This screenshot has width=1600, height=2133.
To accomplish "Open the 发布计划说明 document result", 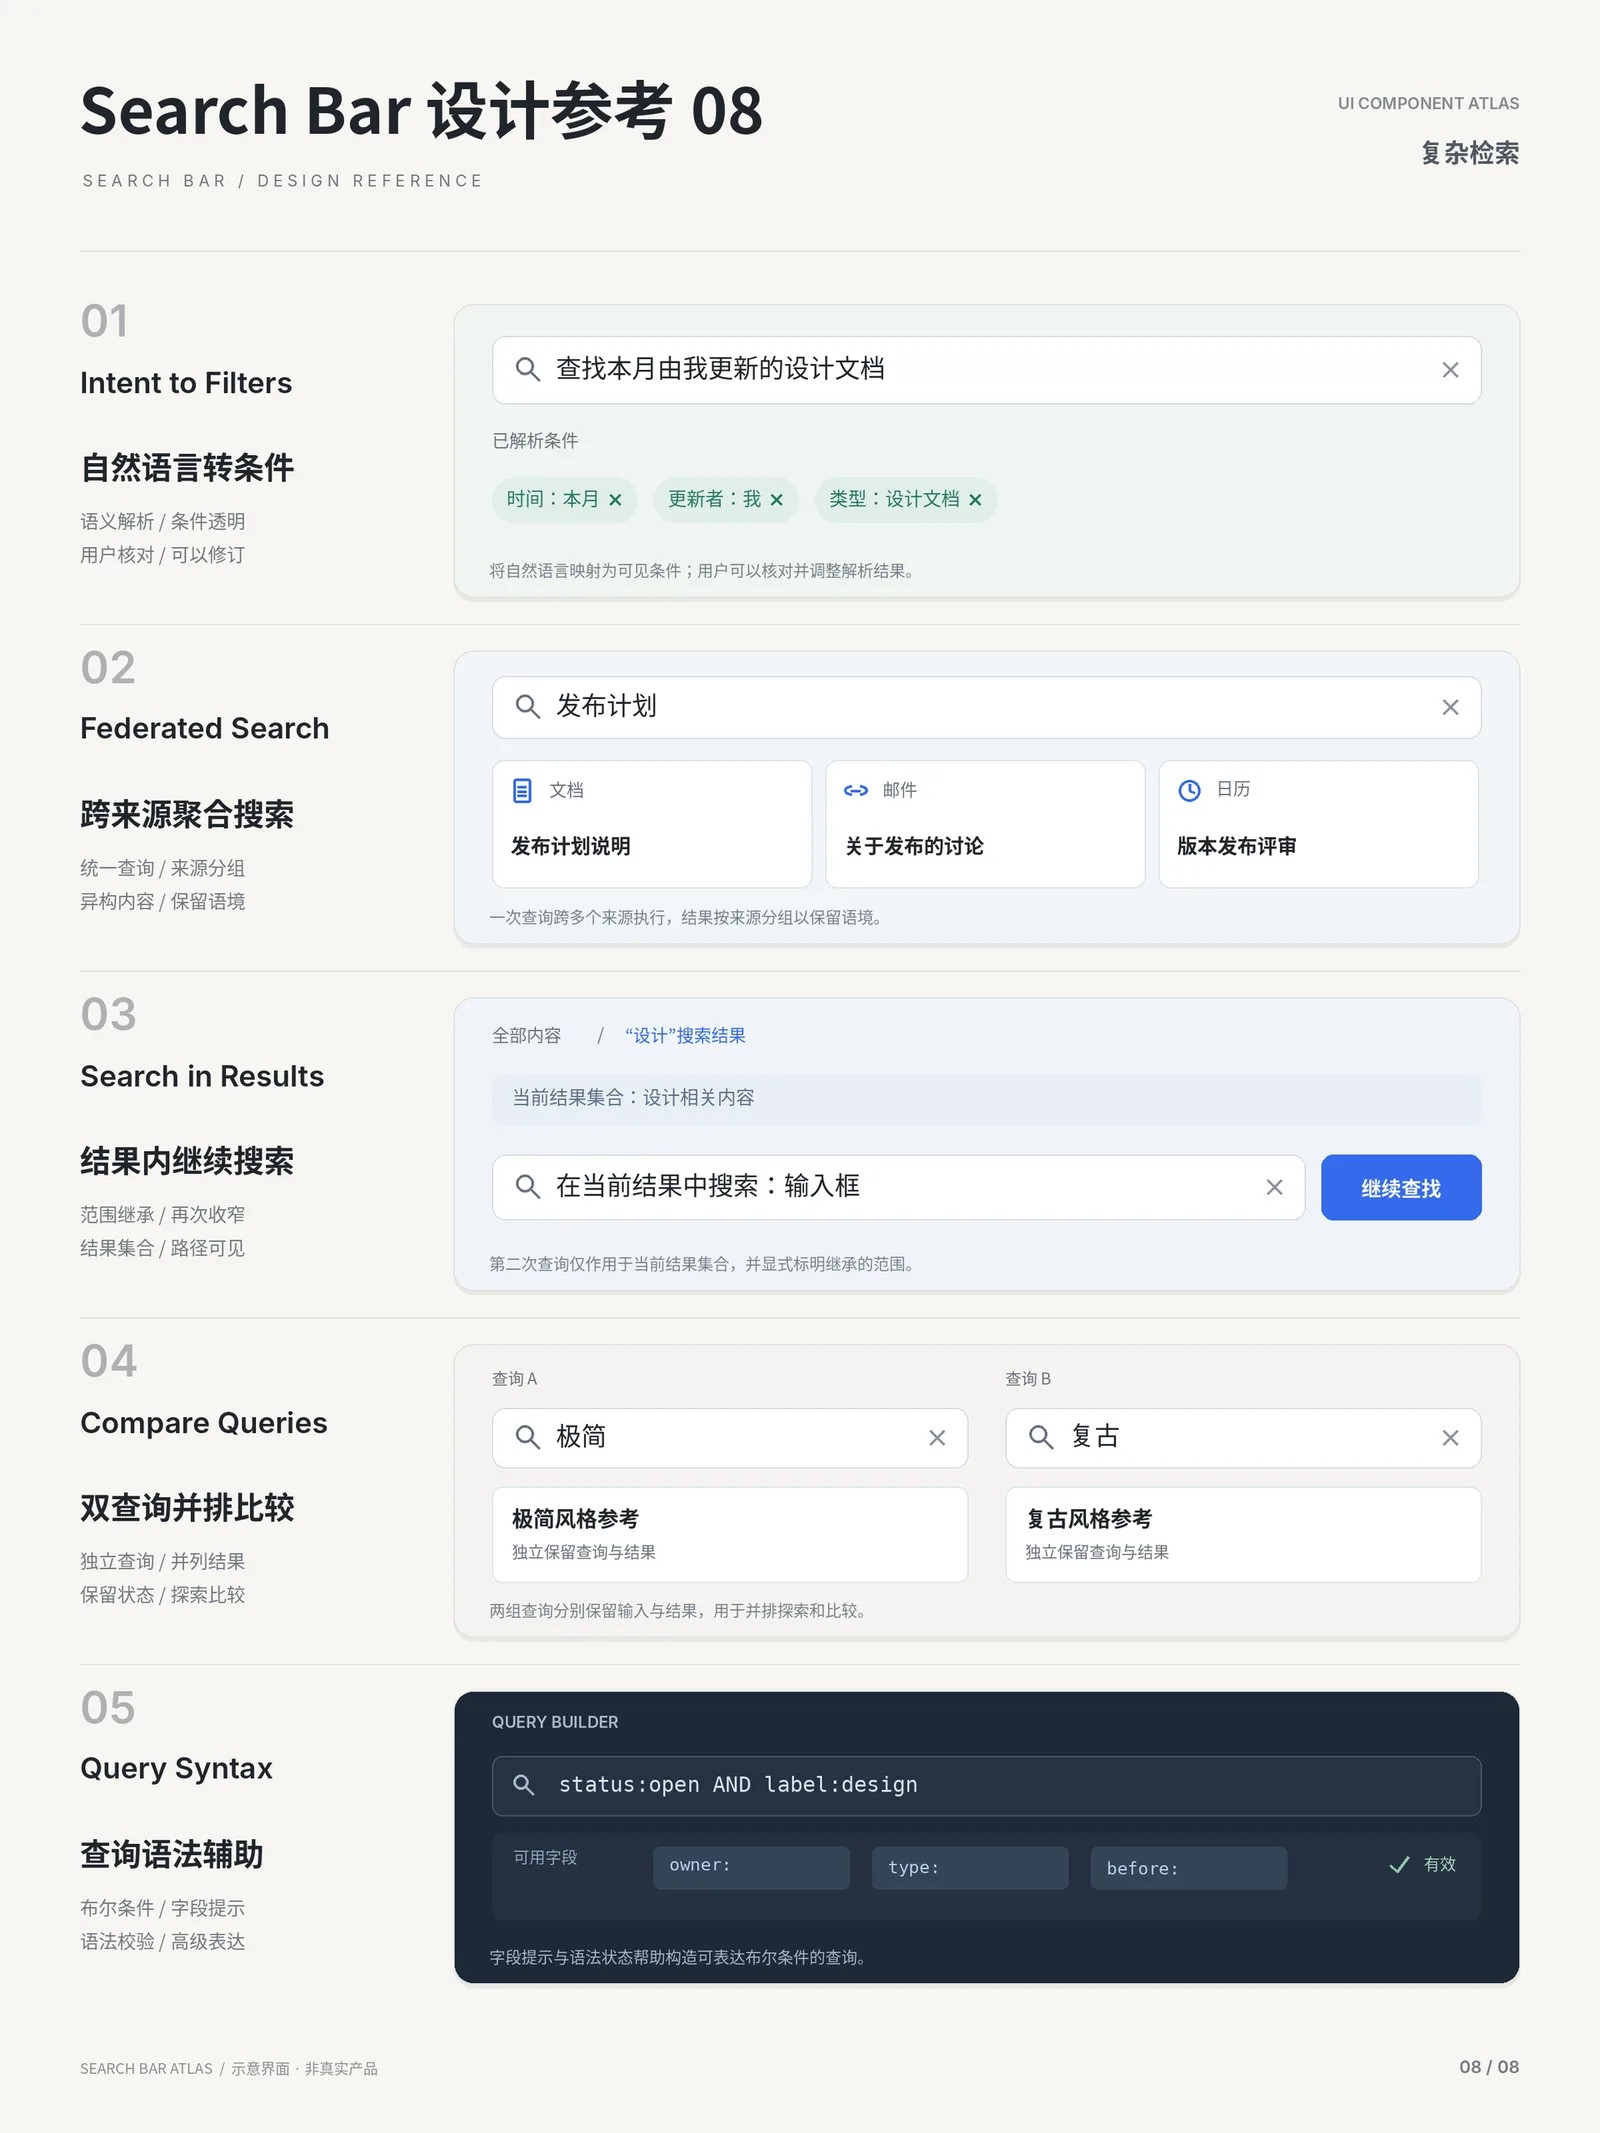I will (652, 824).
